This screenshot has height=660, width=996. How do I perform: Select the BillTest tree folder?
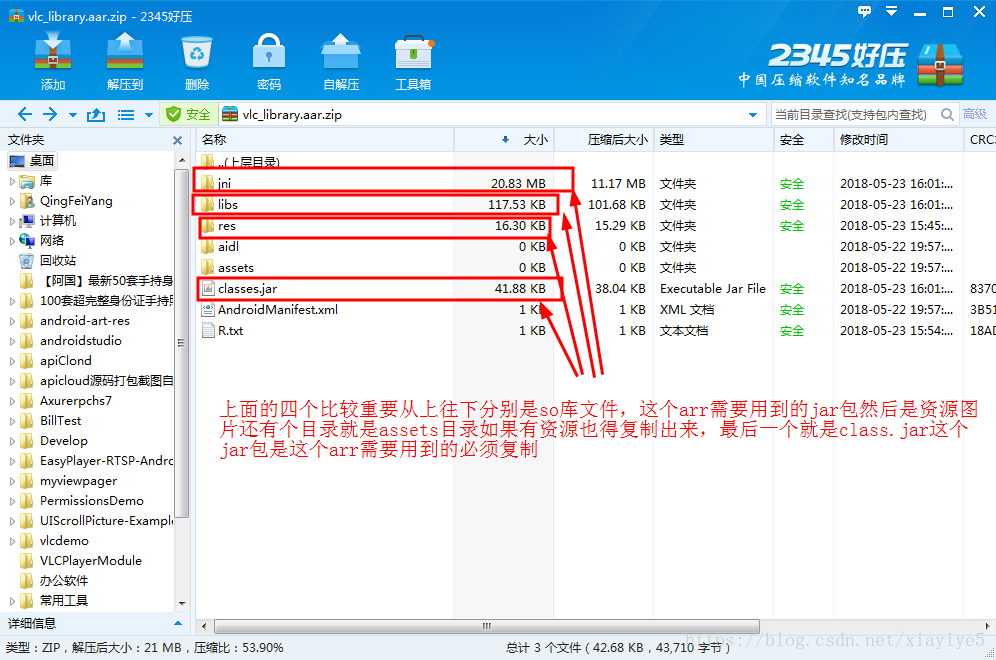coord(50,421)
